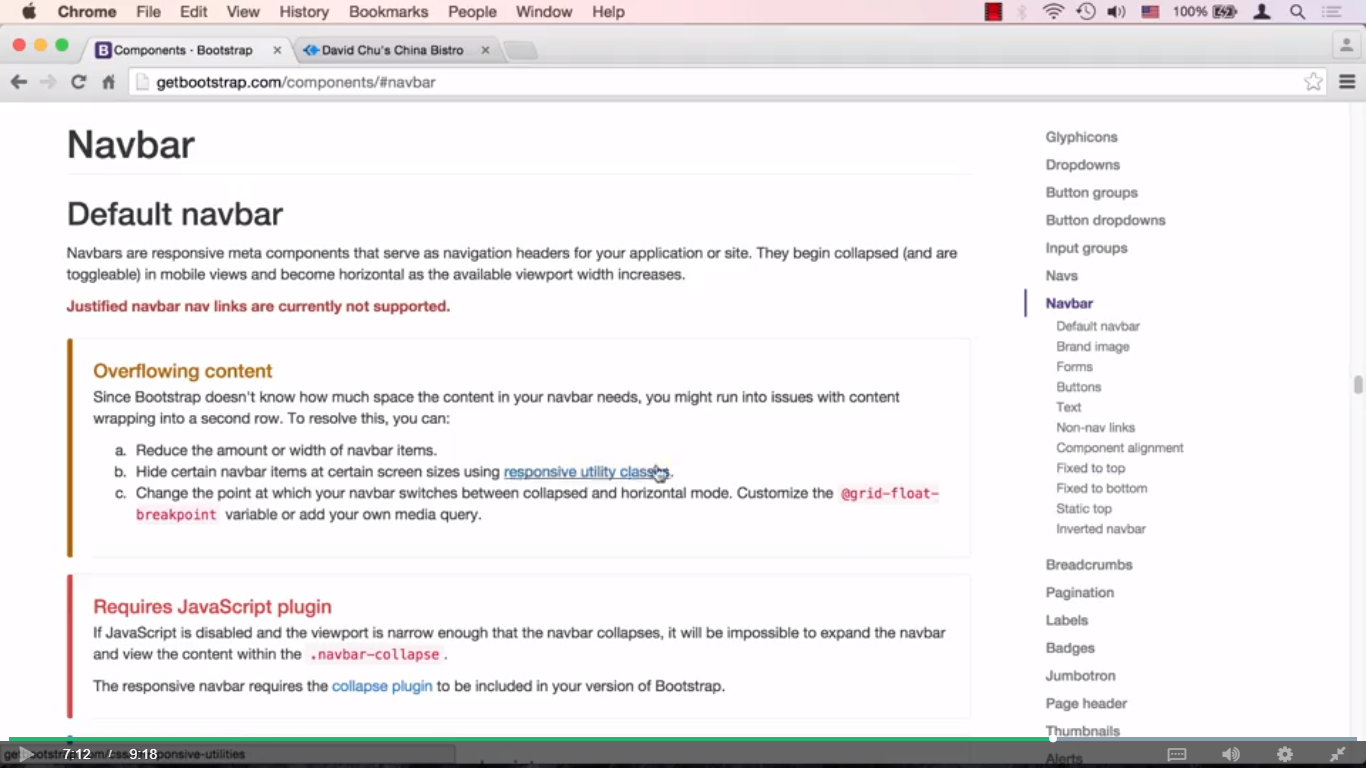
Task: Reload the page with the refresh icon
Action: tap(78, 82)
